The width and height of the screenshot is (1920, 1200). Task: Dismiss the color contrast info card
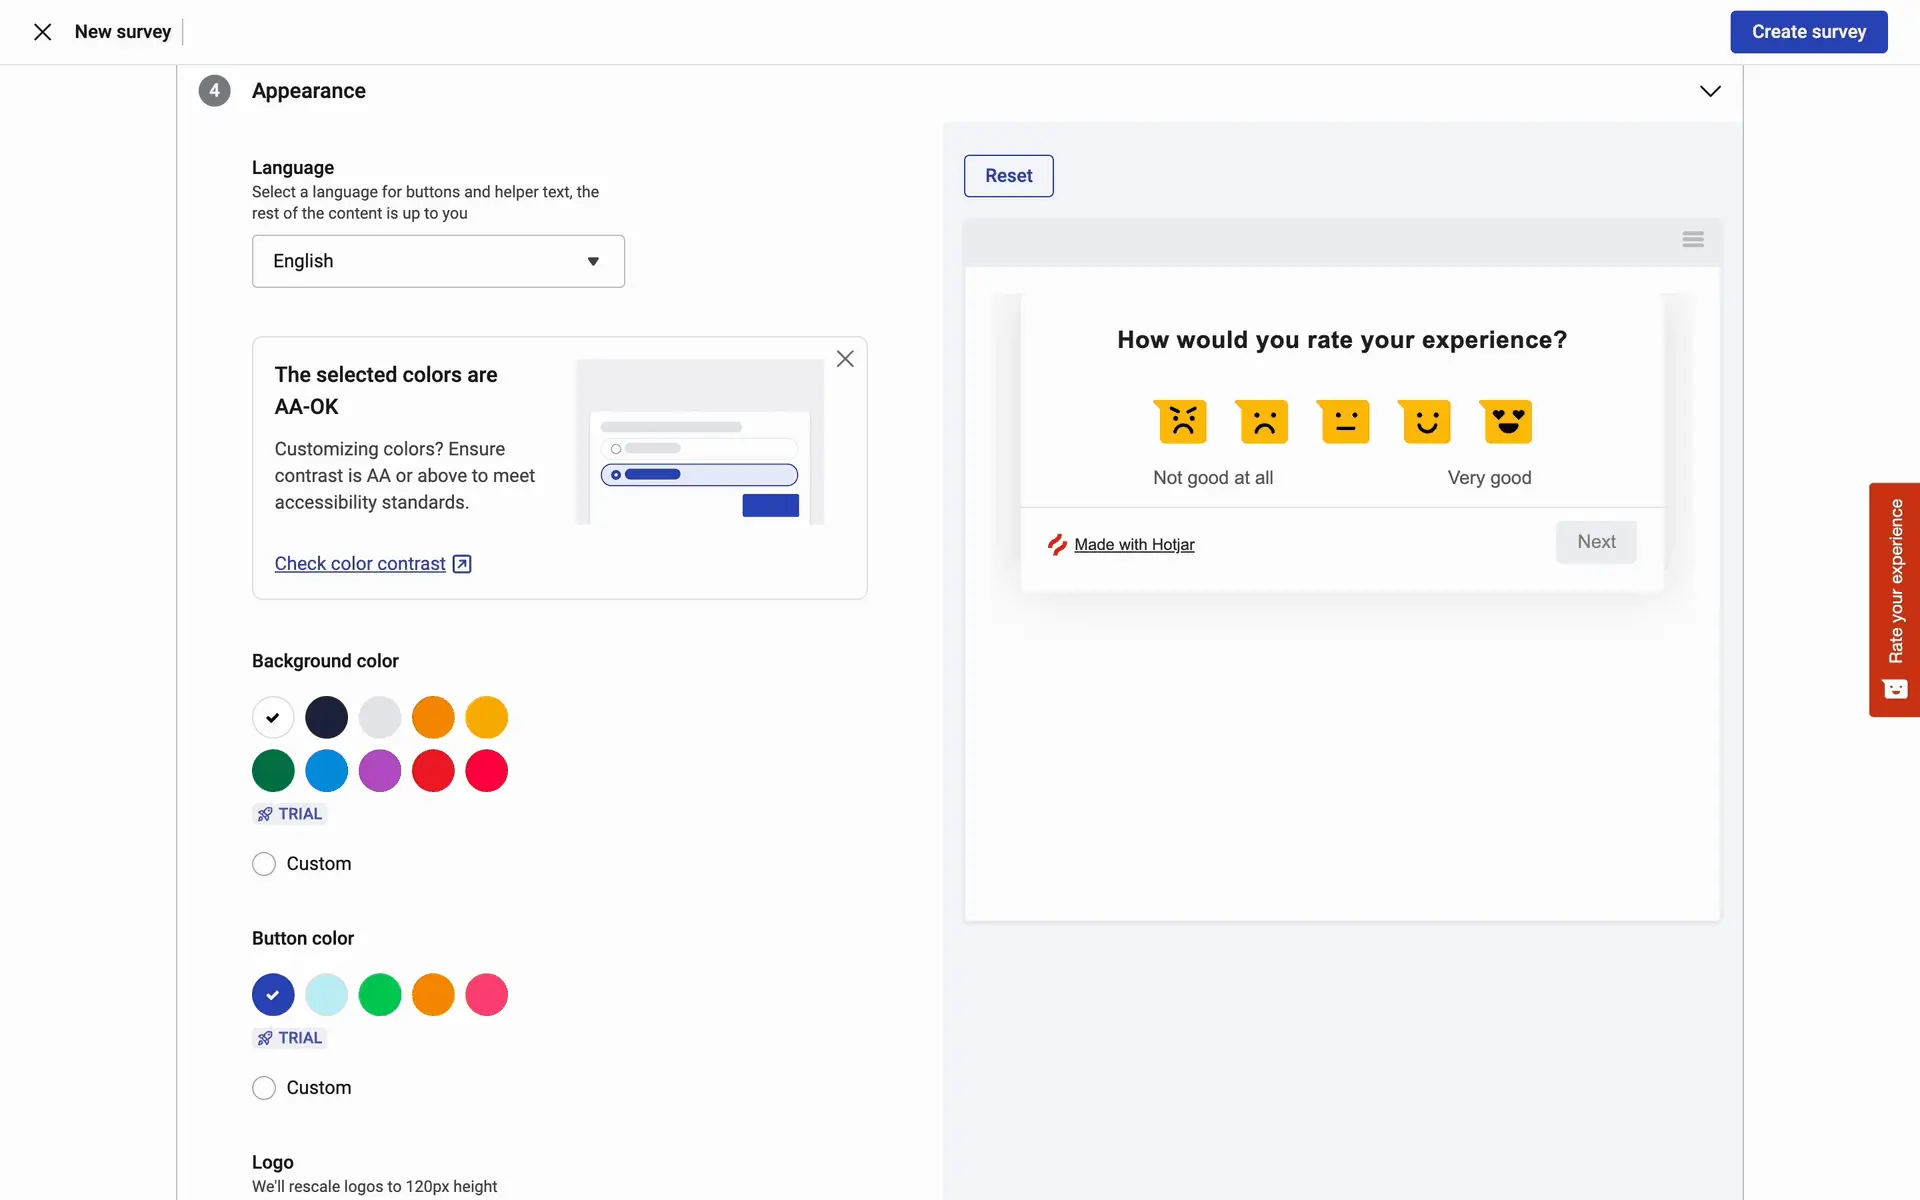point(845,359)
